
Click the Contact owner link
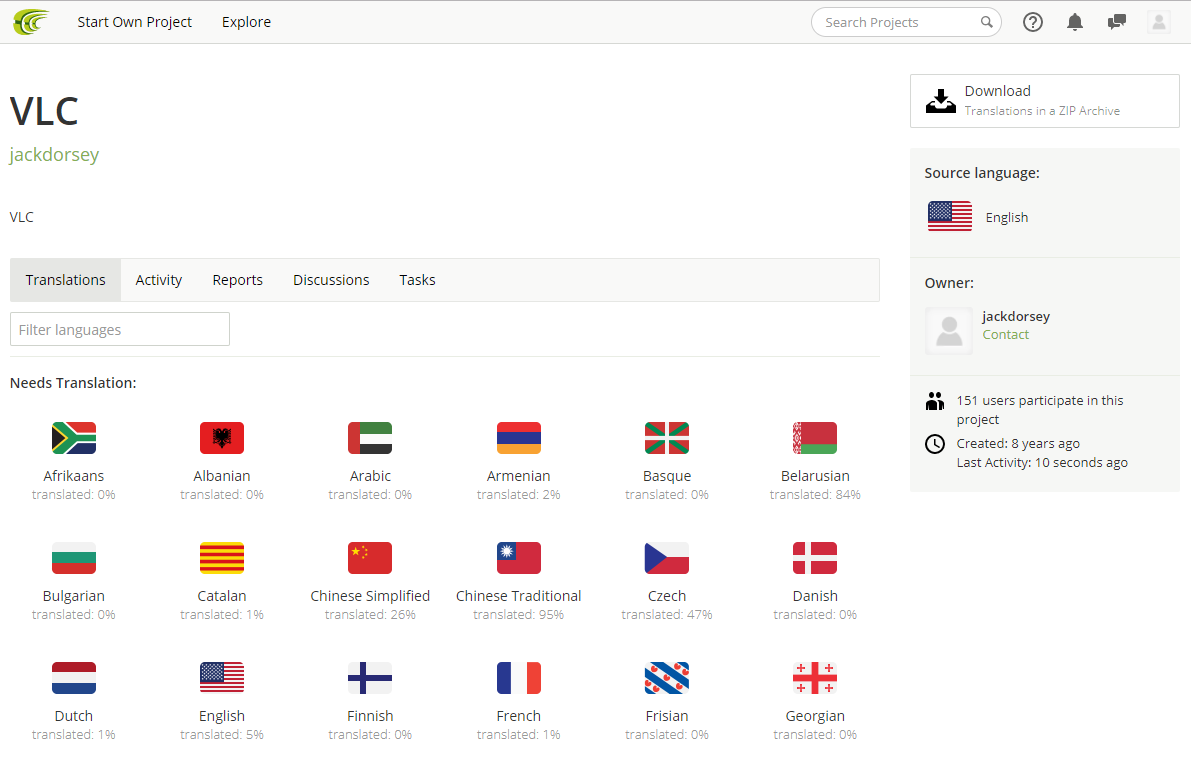pyautogui.click(x=1006, y=335)
